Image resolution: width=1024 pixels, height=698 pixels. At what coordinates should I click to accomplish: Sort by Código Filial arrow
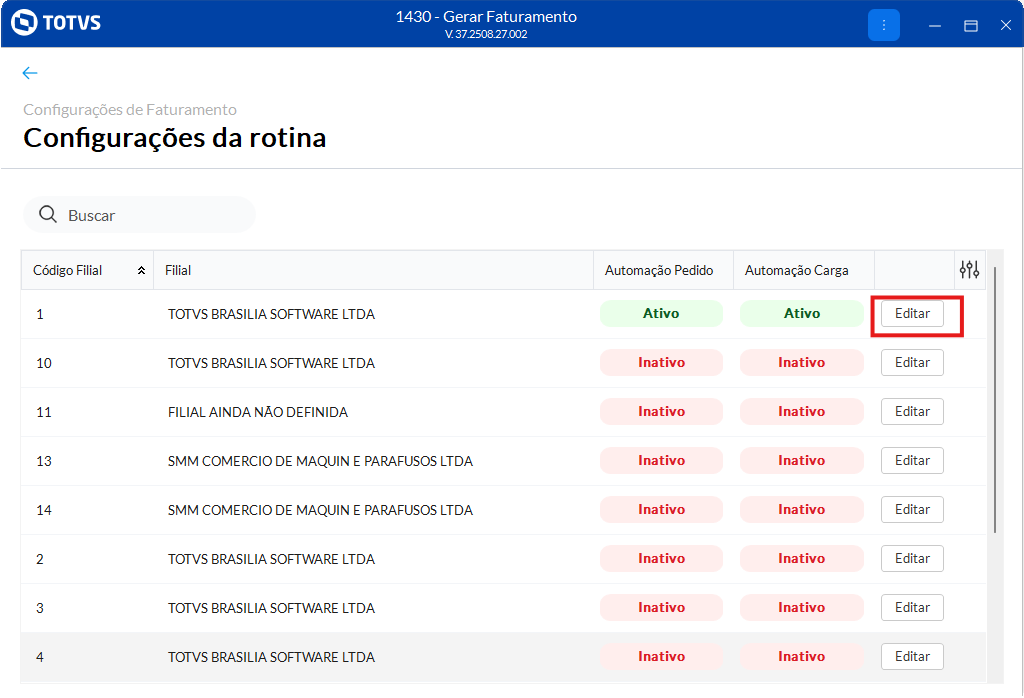coord(141,271)
